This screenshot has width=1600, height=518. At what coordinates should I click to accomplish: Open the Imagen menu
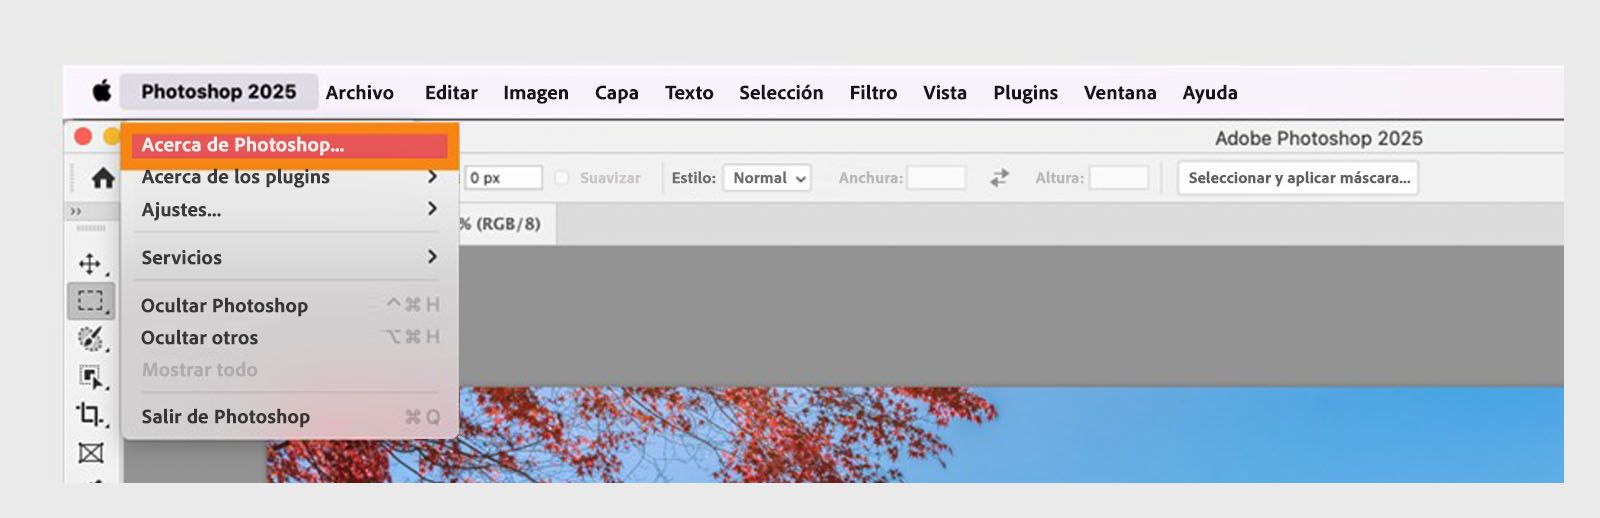(536, 92)
